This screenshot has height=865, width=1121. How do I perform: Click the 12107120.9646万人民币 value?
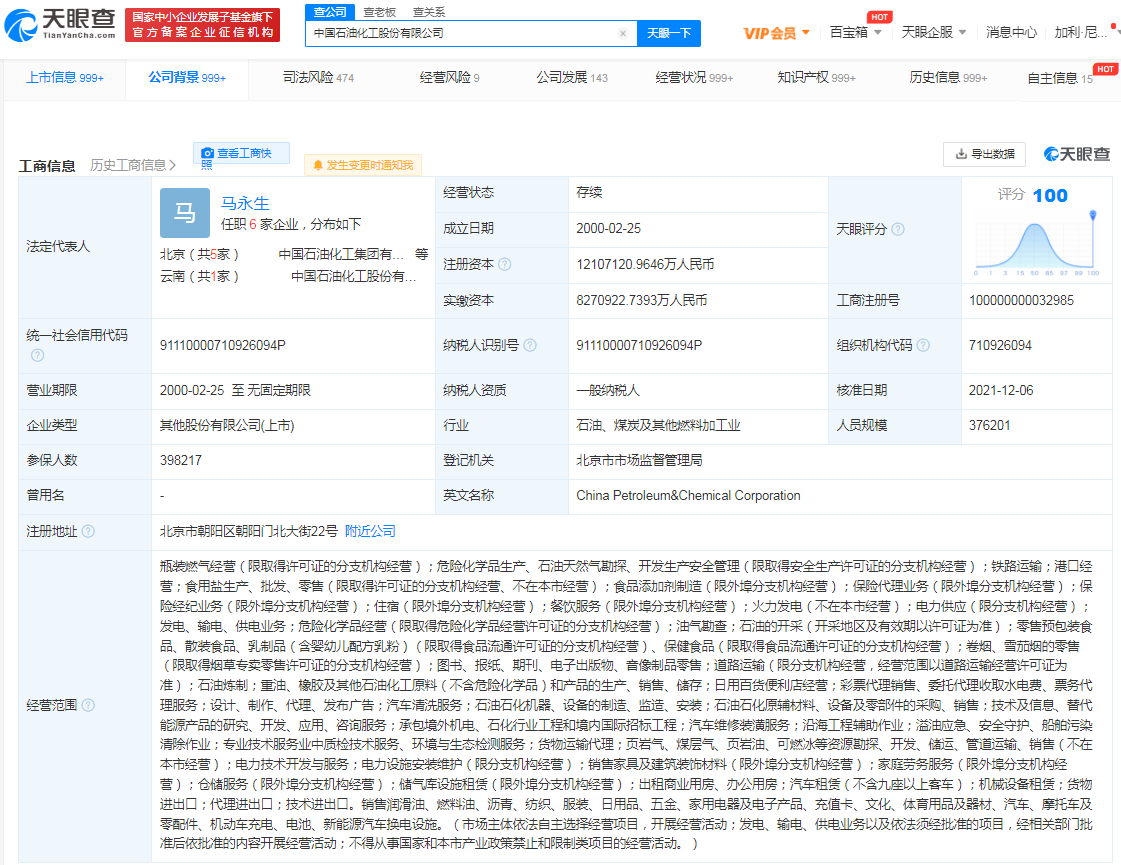tap(645, 265)
